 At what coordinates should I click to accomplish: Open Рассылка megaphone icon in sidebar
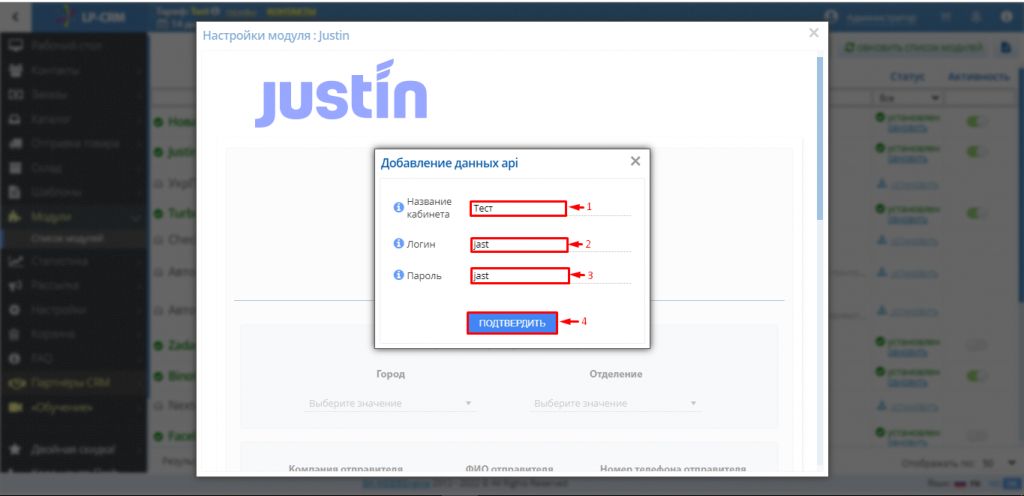pyautogui.click(x=16, y=285)
